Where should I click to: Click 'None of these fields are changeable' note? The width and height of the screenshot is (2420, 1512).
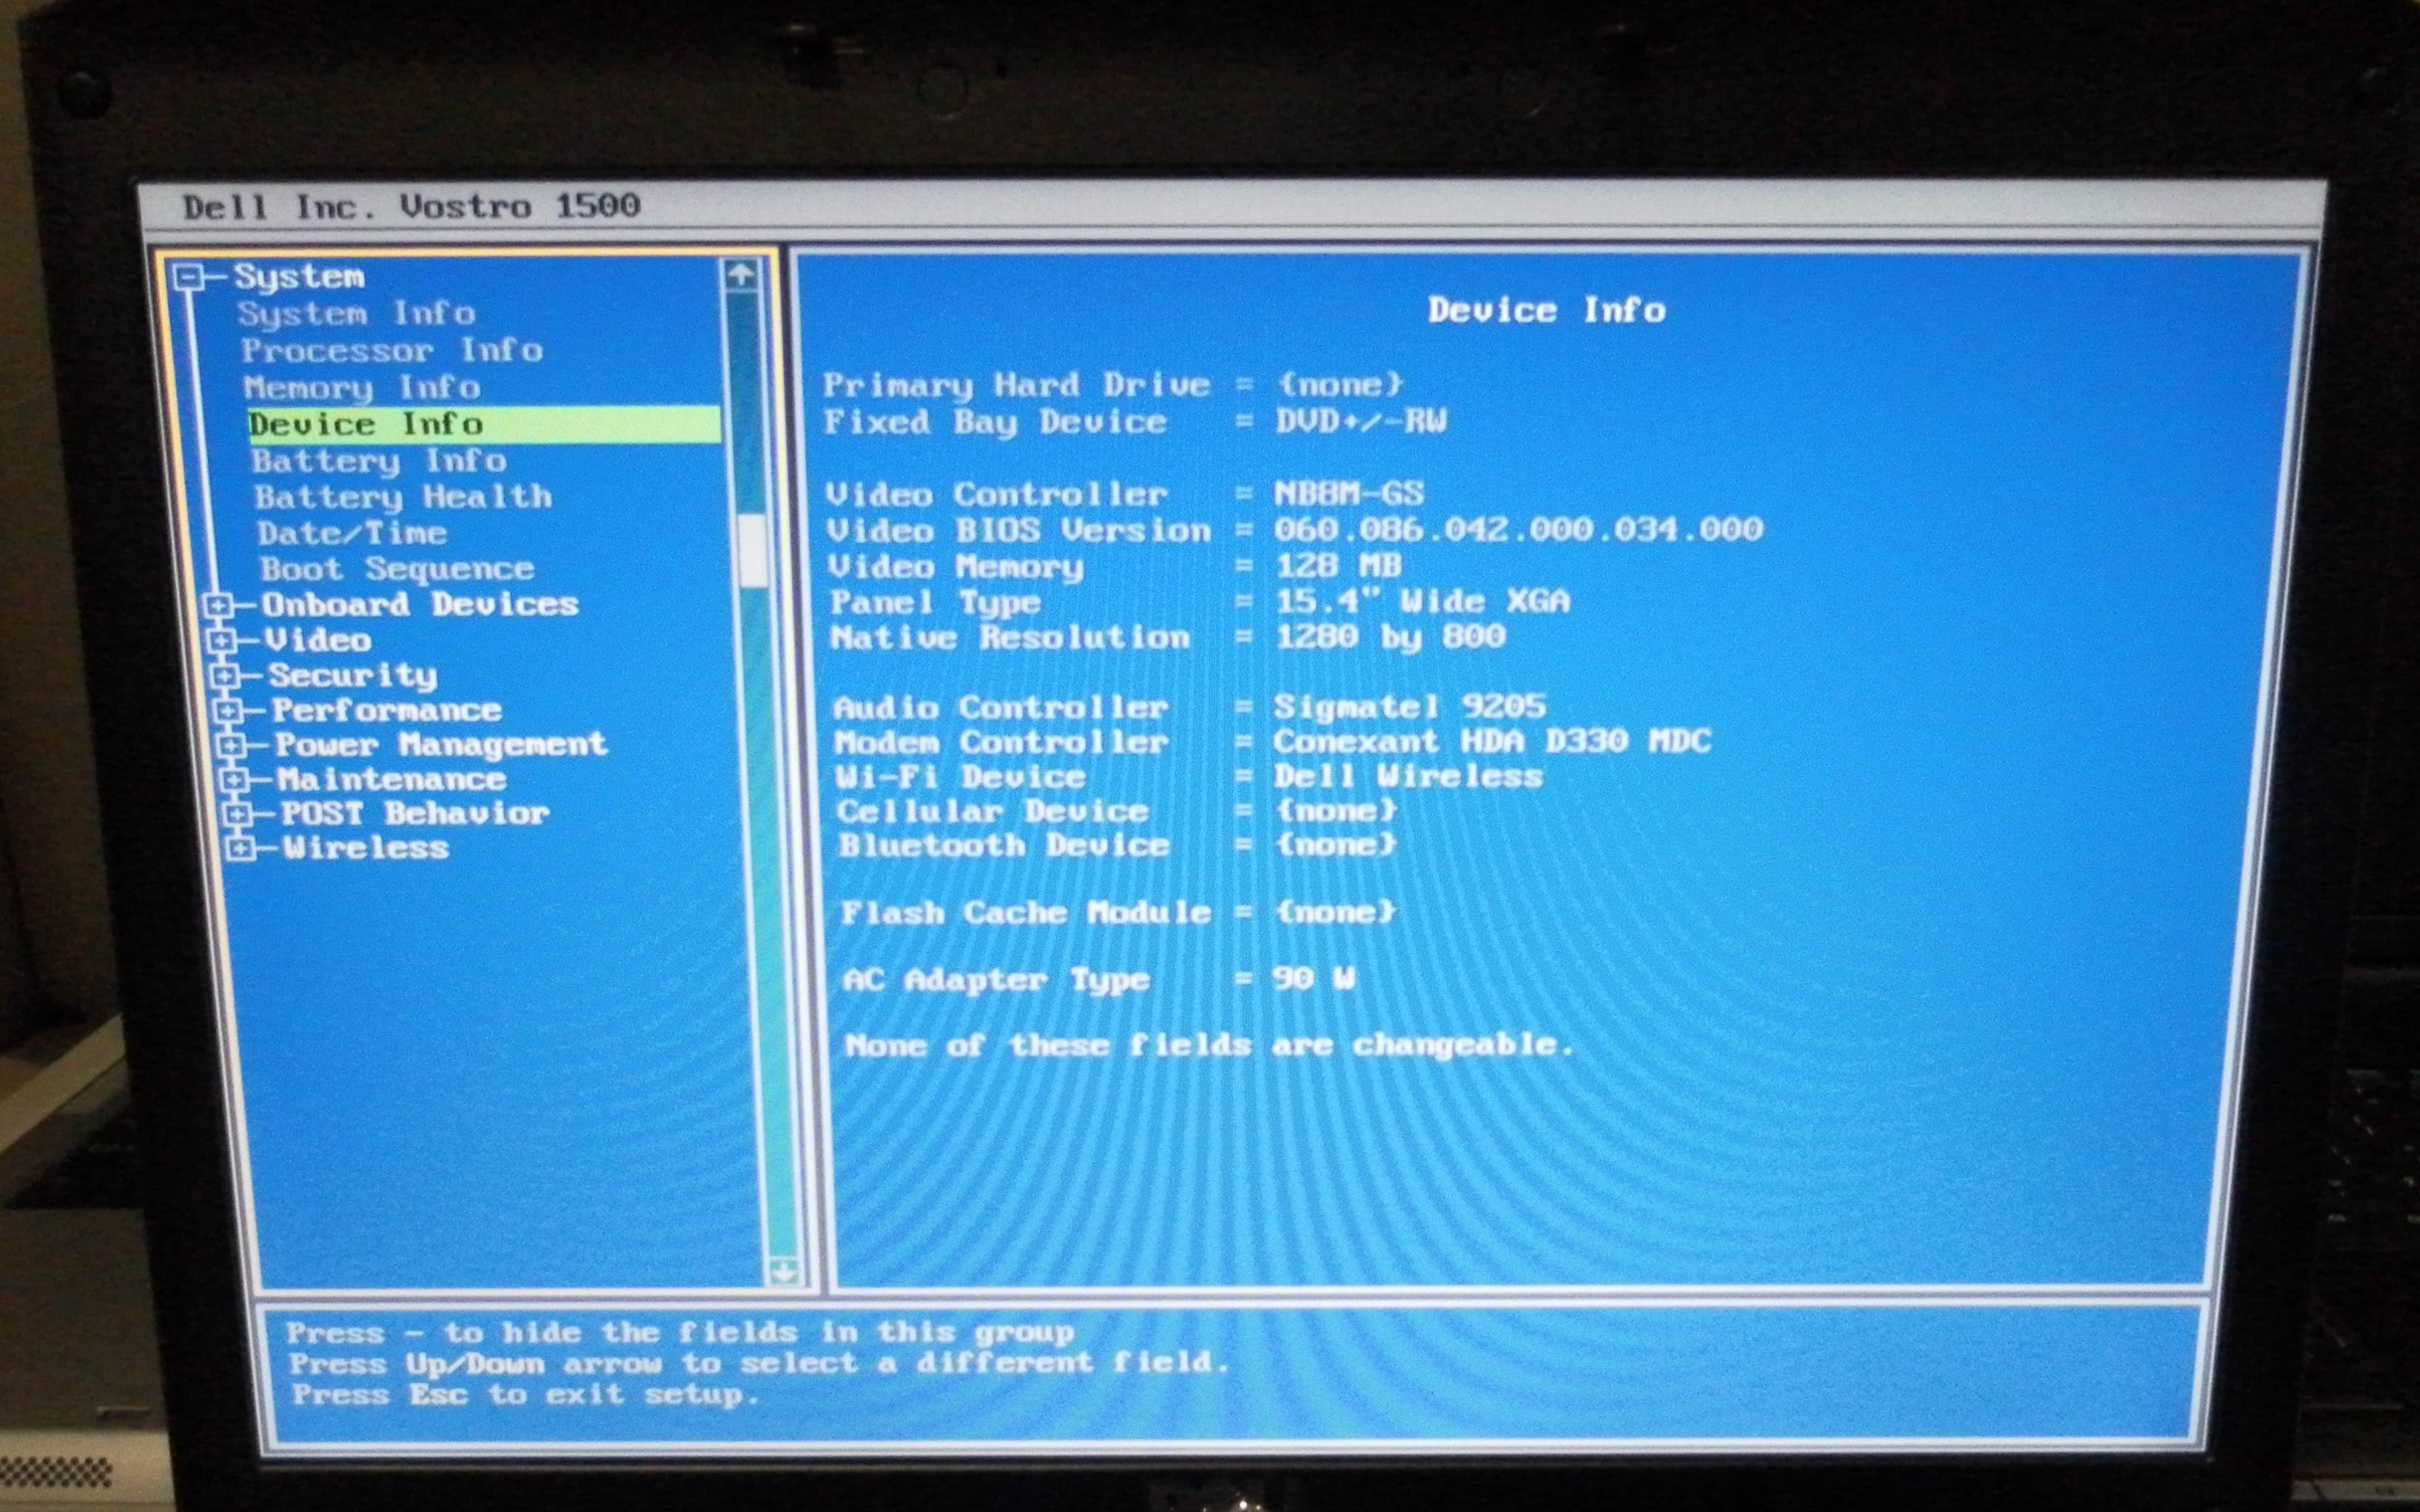tap(1209, 1045)
